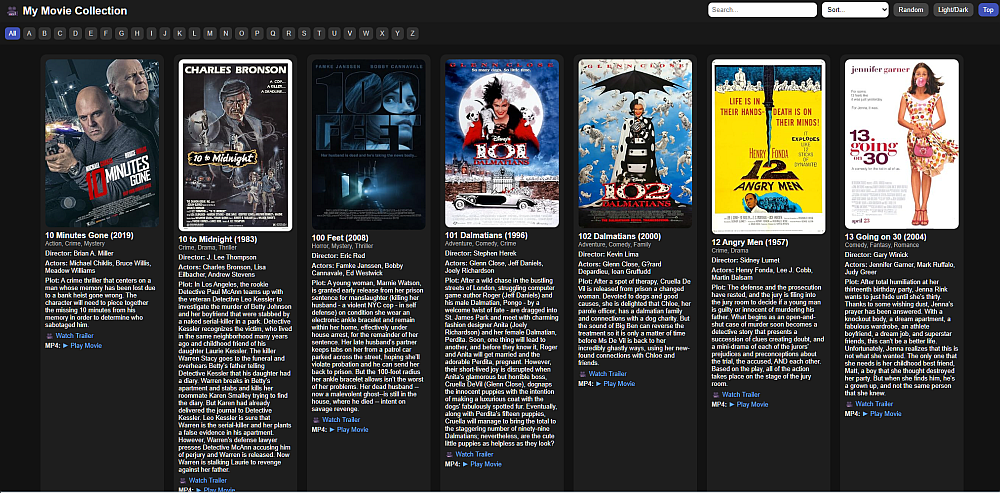Click the 101 Dalmatians poster
Screen dimensions: 1000x493
coord(502,143)
